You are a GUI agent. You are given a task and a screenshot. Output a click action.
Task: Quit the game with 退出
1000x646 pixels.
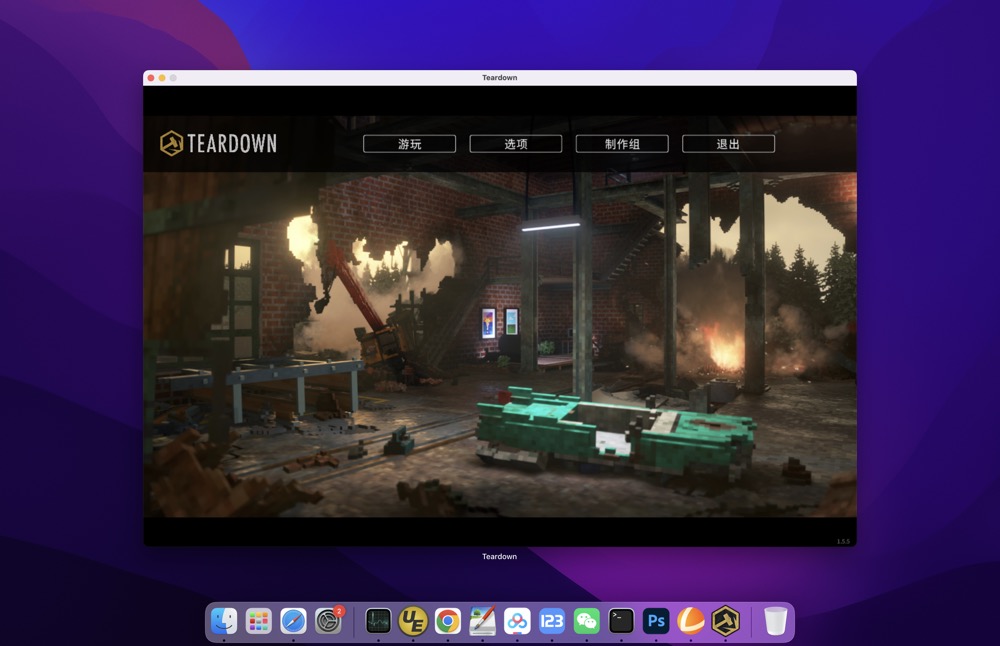tap(728, 144)
